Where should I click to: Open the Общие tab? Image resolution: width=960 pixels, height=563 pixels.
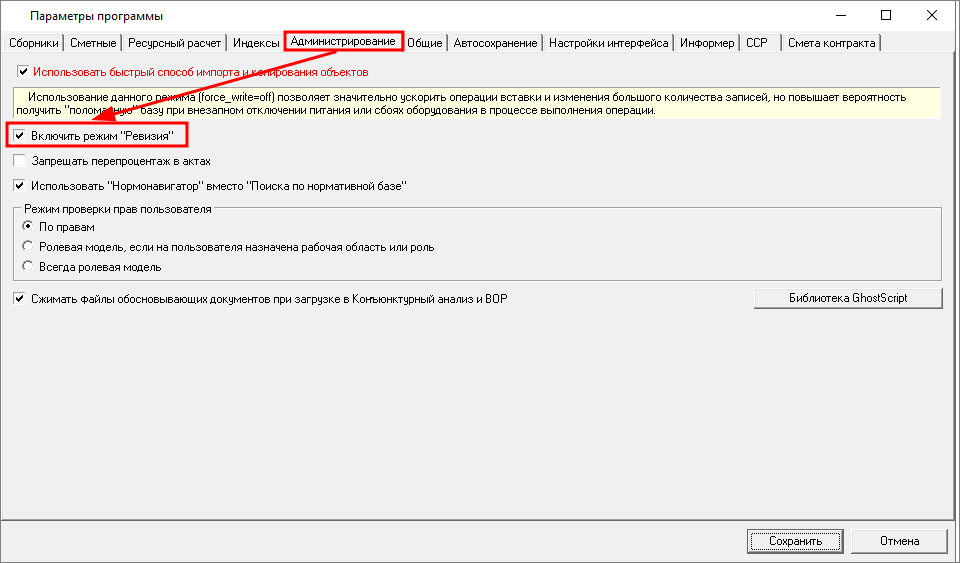point(426,43)
